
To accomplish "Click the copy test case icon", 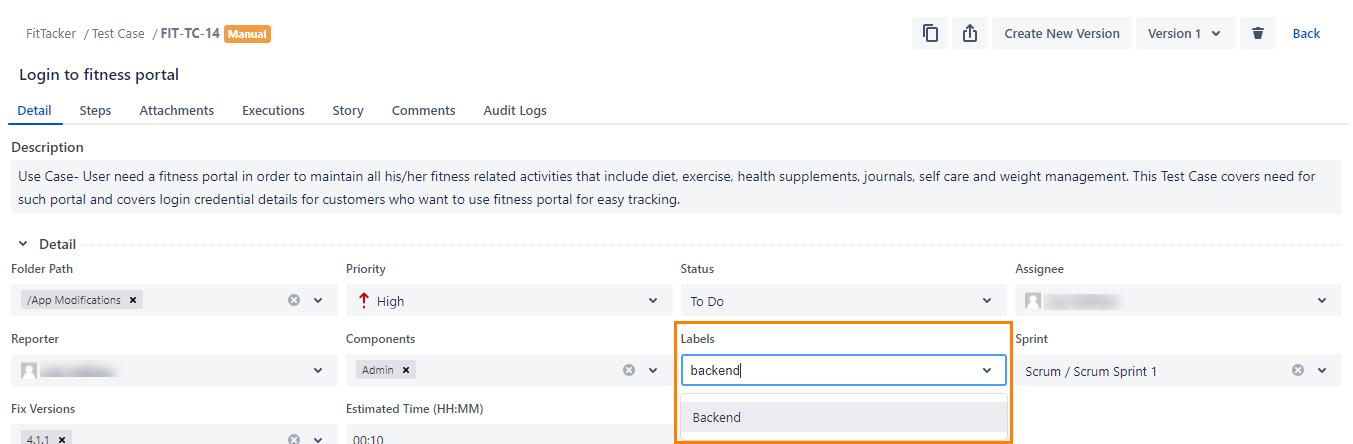I will tap(930, 33).
